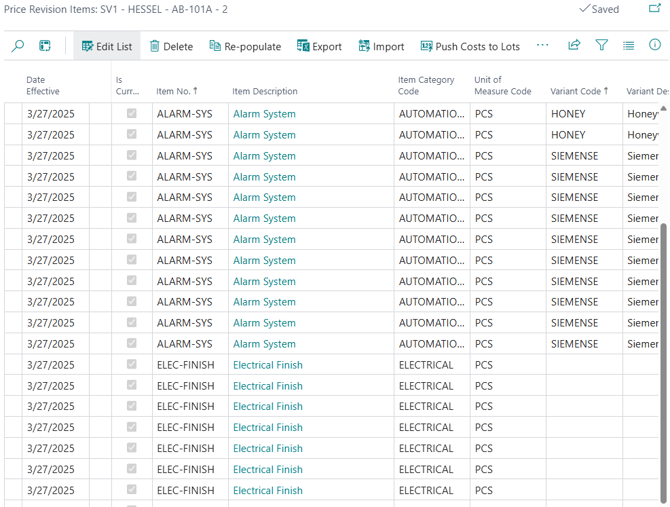Click the Saved status indicator
The height and width of the screenshot is (507, 670).
click(x=599, y=9)
